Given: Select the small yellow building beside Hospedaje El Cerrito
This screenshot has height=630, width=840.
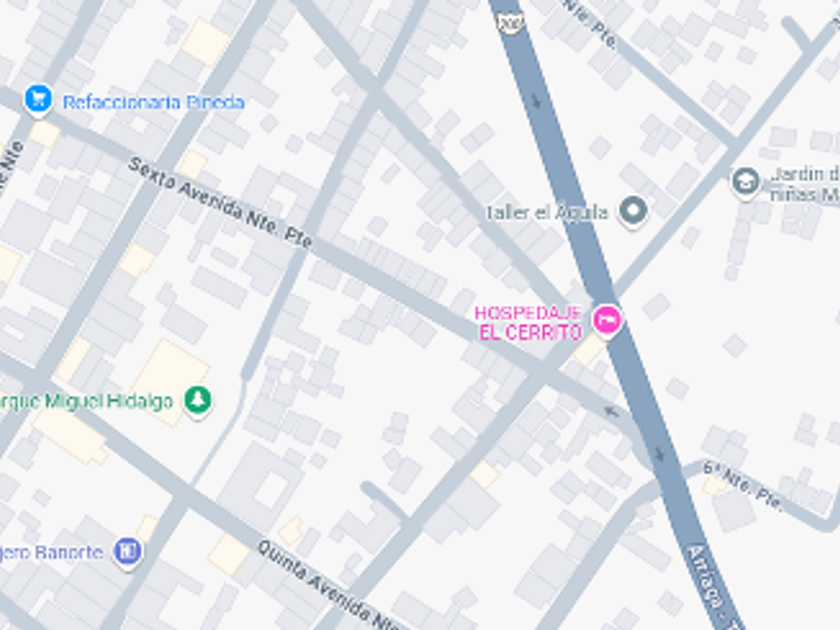Looking at the screenshot, I should 589,349.
